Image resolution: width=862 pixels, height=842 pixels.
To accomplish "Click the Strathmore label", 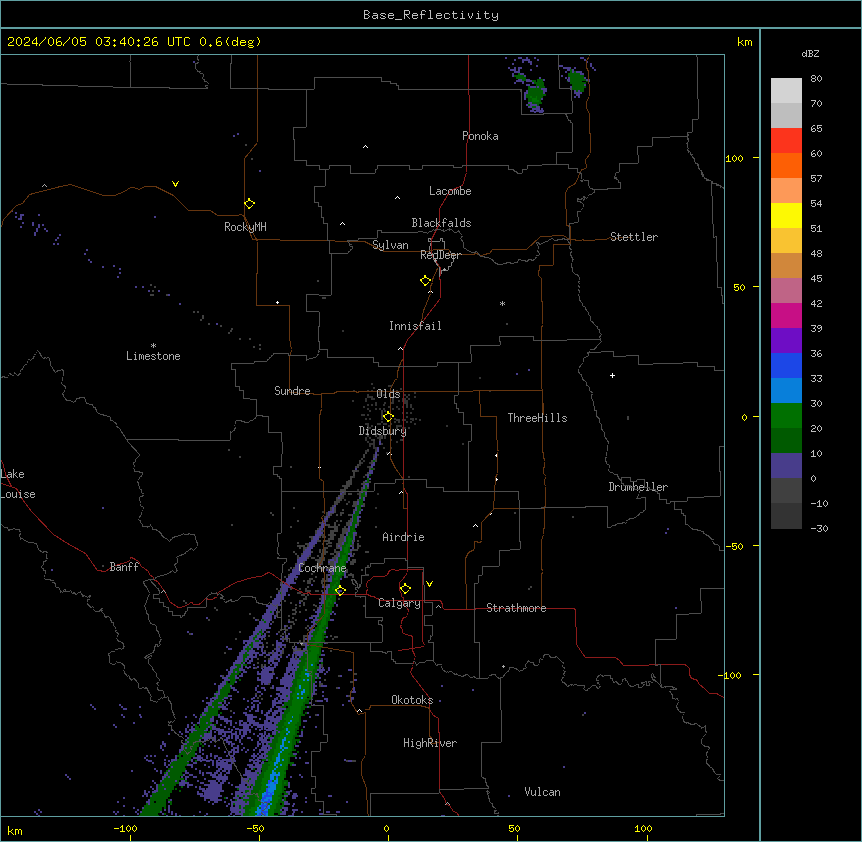I will click(516, 608).
